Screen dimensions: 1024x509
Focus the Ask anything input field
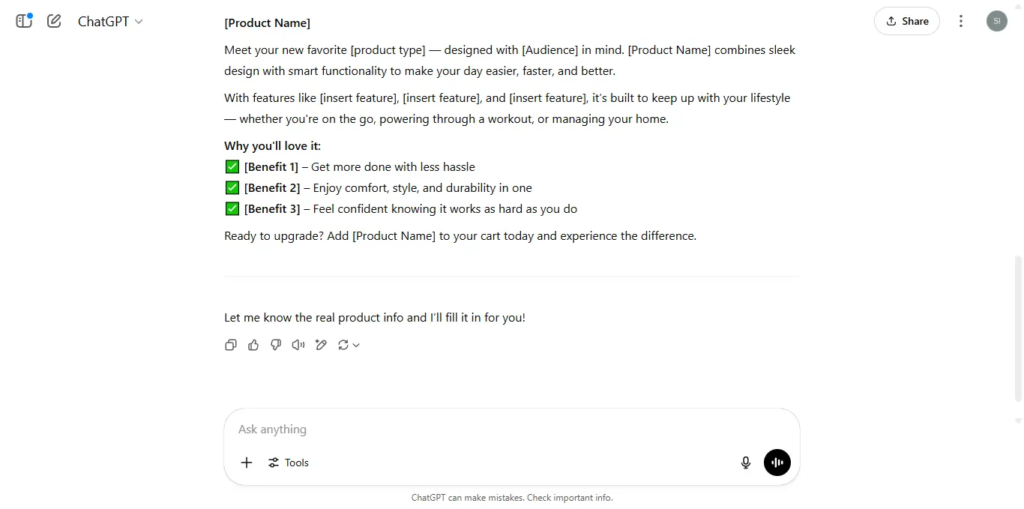(x=511, y=429)
